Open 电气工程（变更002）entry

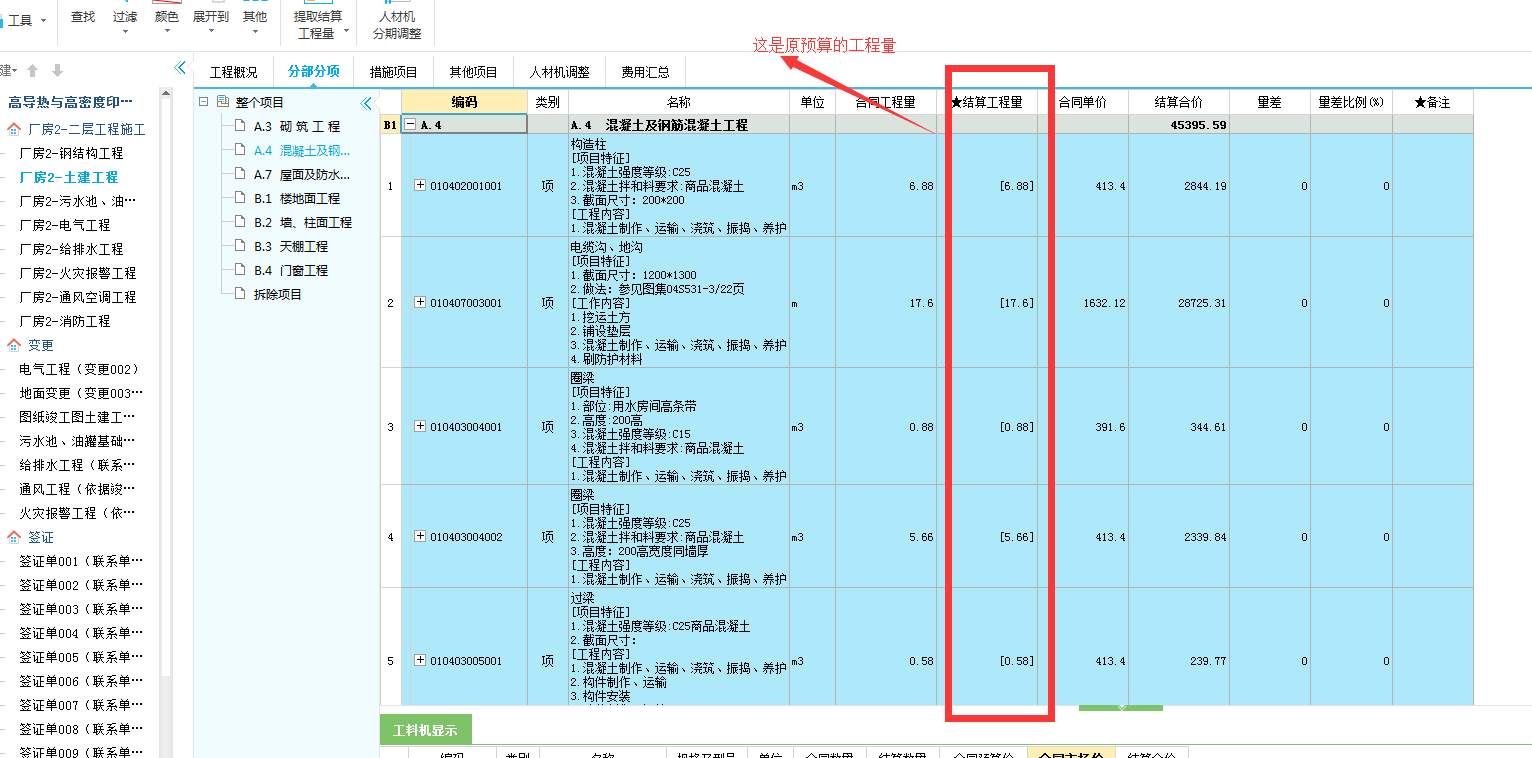(79, 369)
